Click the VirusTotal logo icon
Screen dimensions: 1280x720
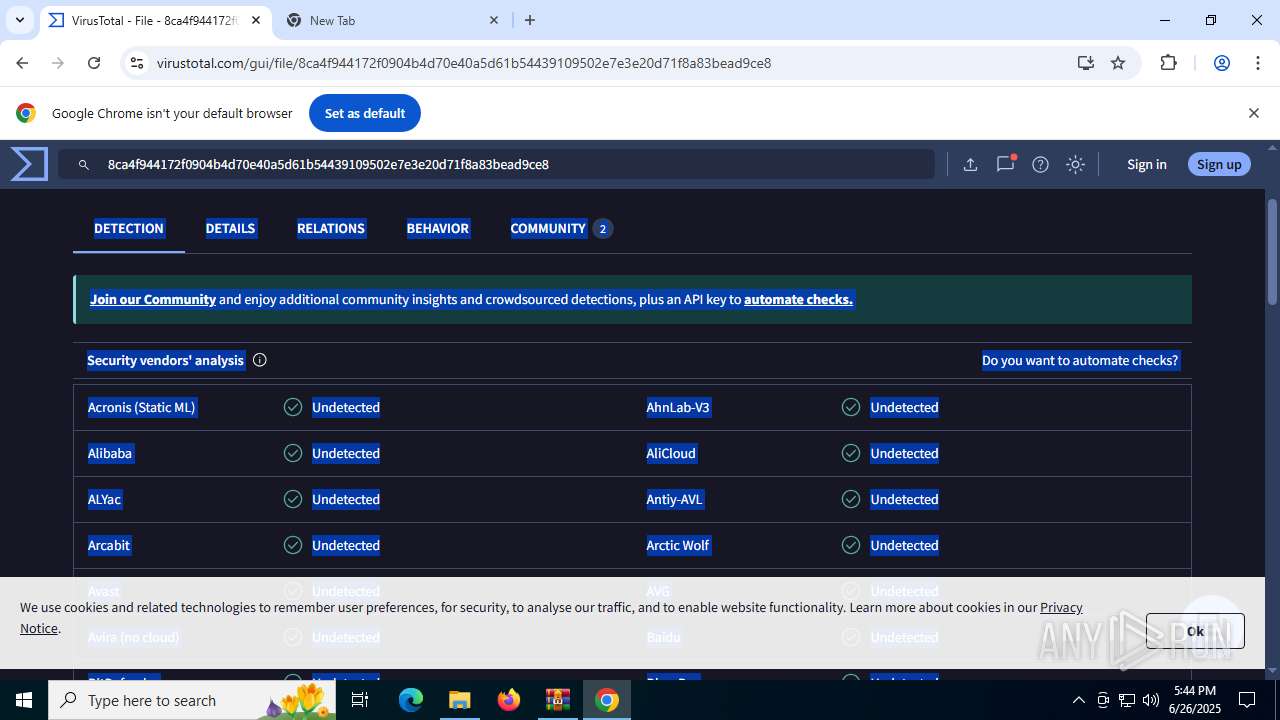pyautogui.click(x=29, y=164)
